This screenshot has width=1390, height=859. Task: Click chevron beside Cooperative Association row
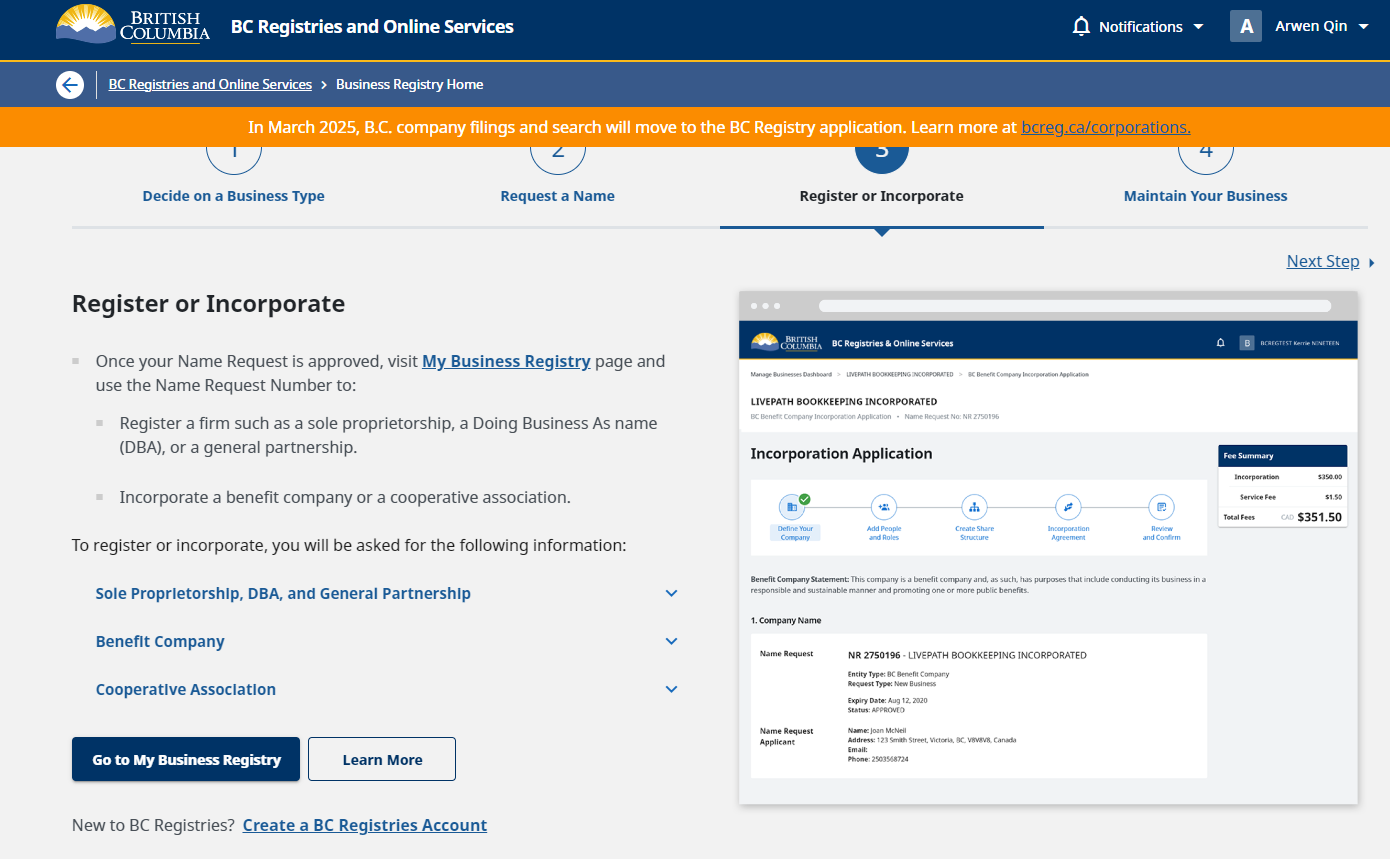pos(672,689)
